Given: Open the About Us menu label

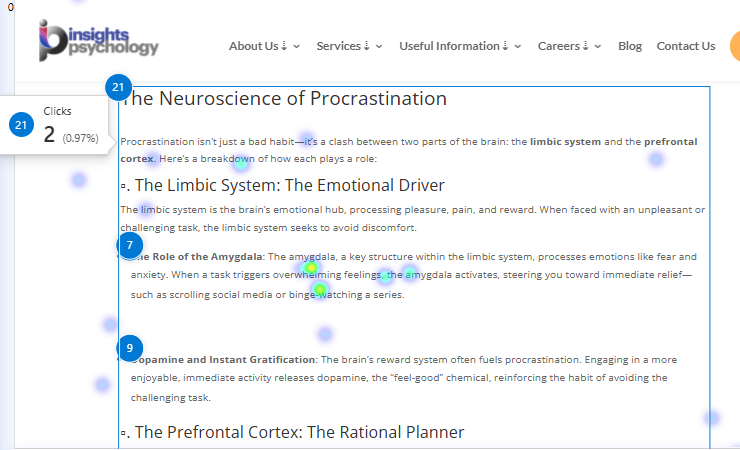Looking at the screenshot, I should click(253, 46).
